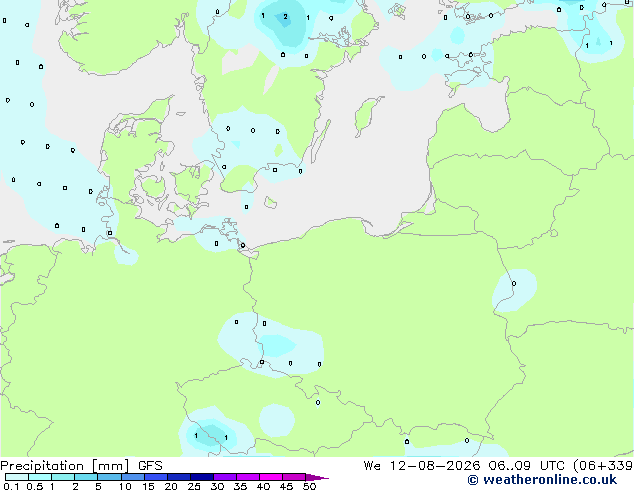The width and height of the screenshot is (634, 490).
Task: Click the legend scale label '40'
Action: 263,486
